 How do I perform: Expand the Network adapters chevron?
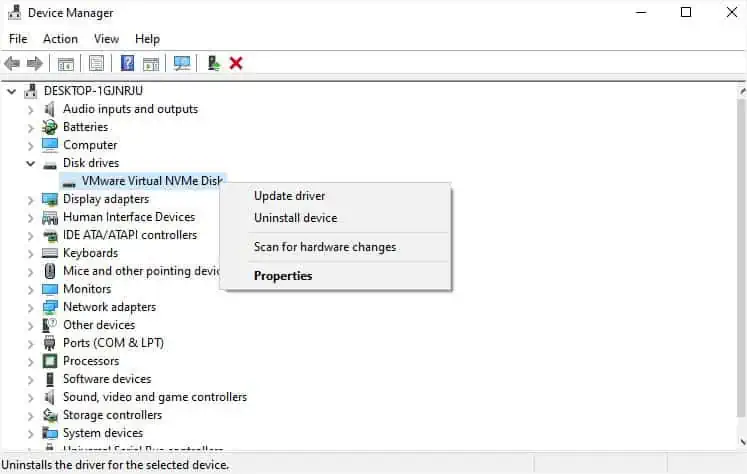30,308
